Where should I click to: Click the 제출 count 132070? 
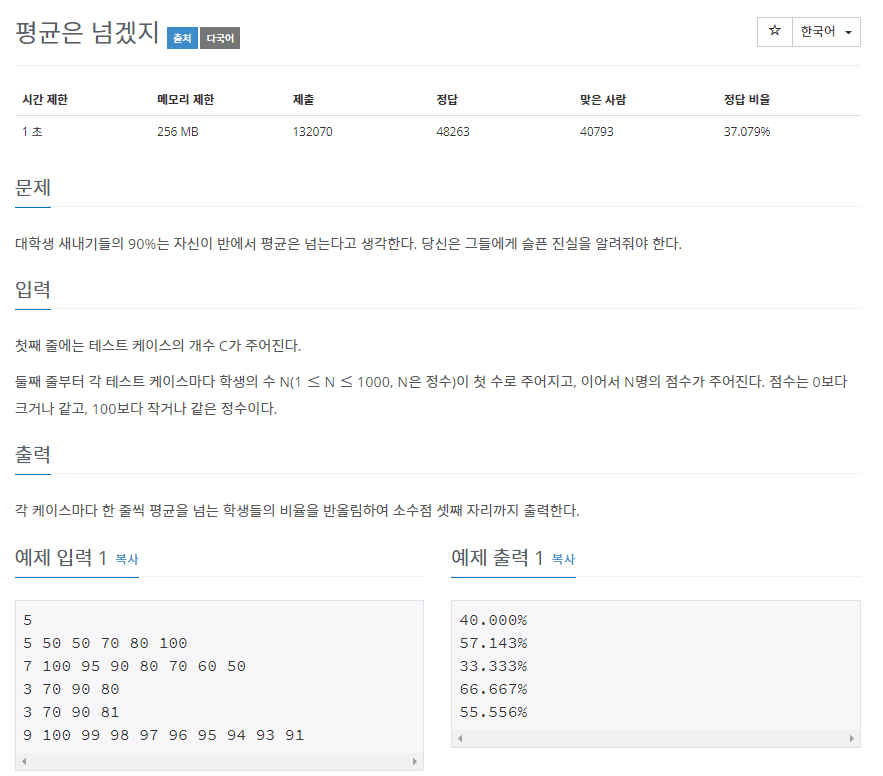(x=312, y=131)
